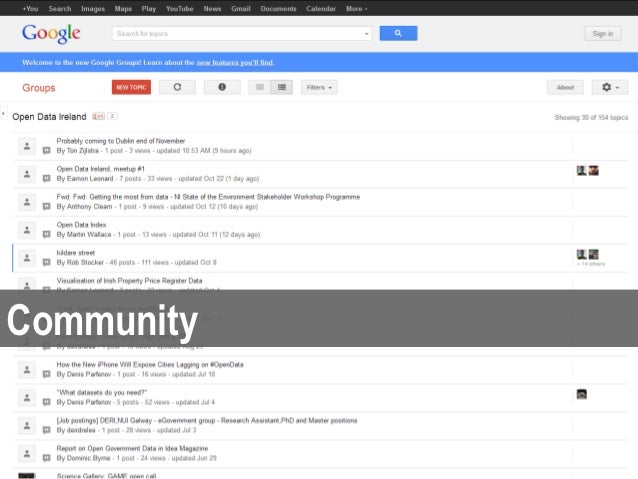Open the Filters dropdown
The width and height of the screenshot is (638, 479).
319,87
